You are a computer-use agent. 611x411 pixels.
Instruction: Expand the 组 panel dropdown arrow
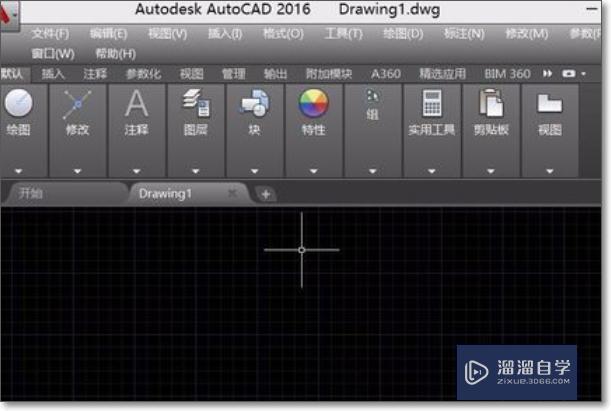click(x=373, y=171)
